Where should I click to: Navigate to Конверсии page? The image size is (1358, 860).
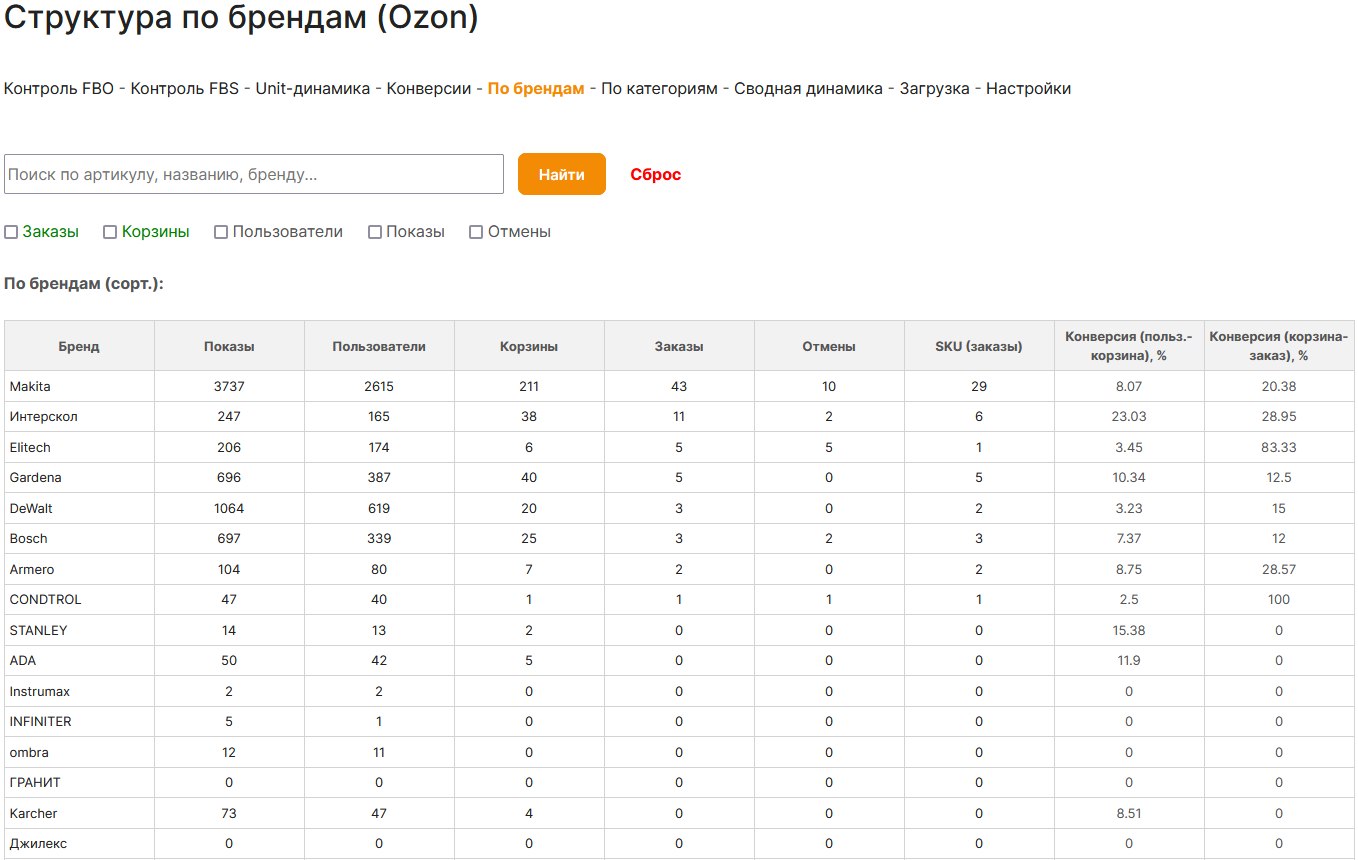click(429, 89)
